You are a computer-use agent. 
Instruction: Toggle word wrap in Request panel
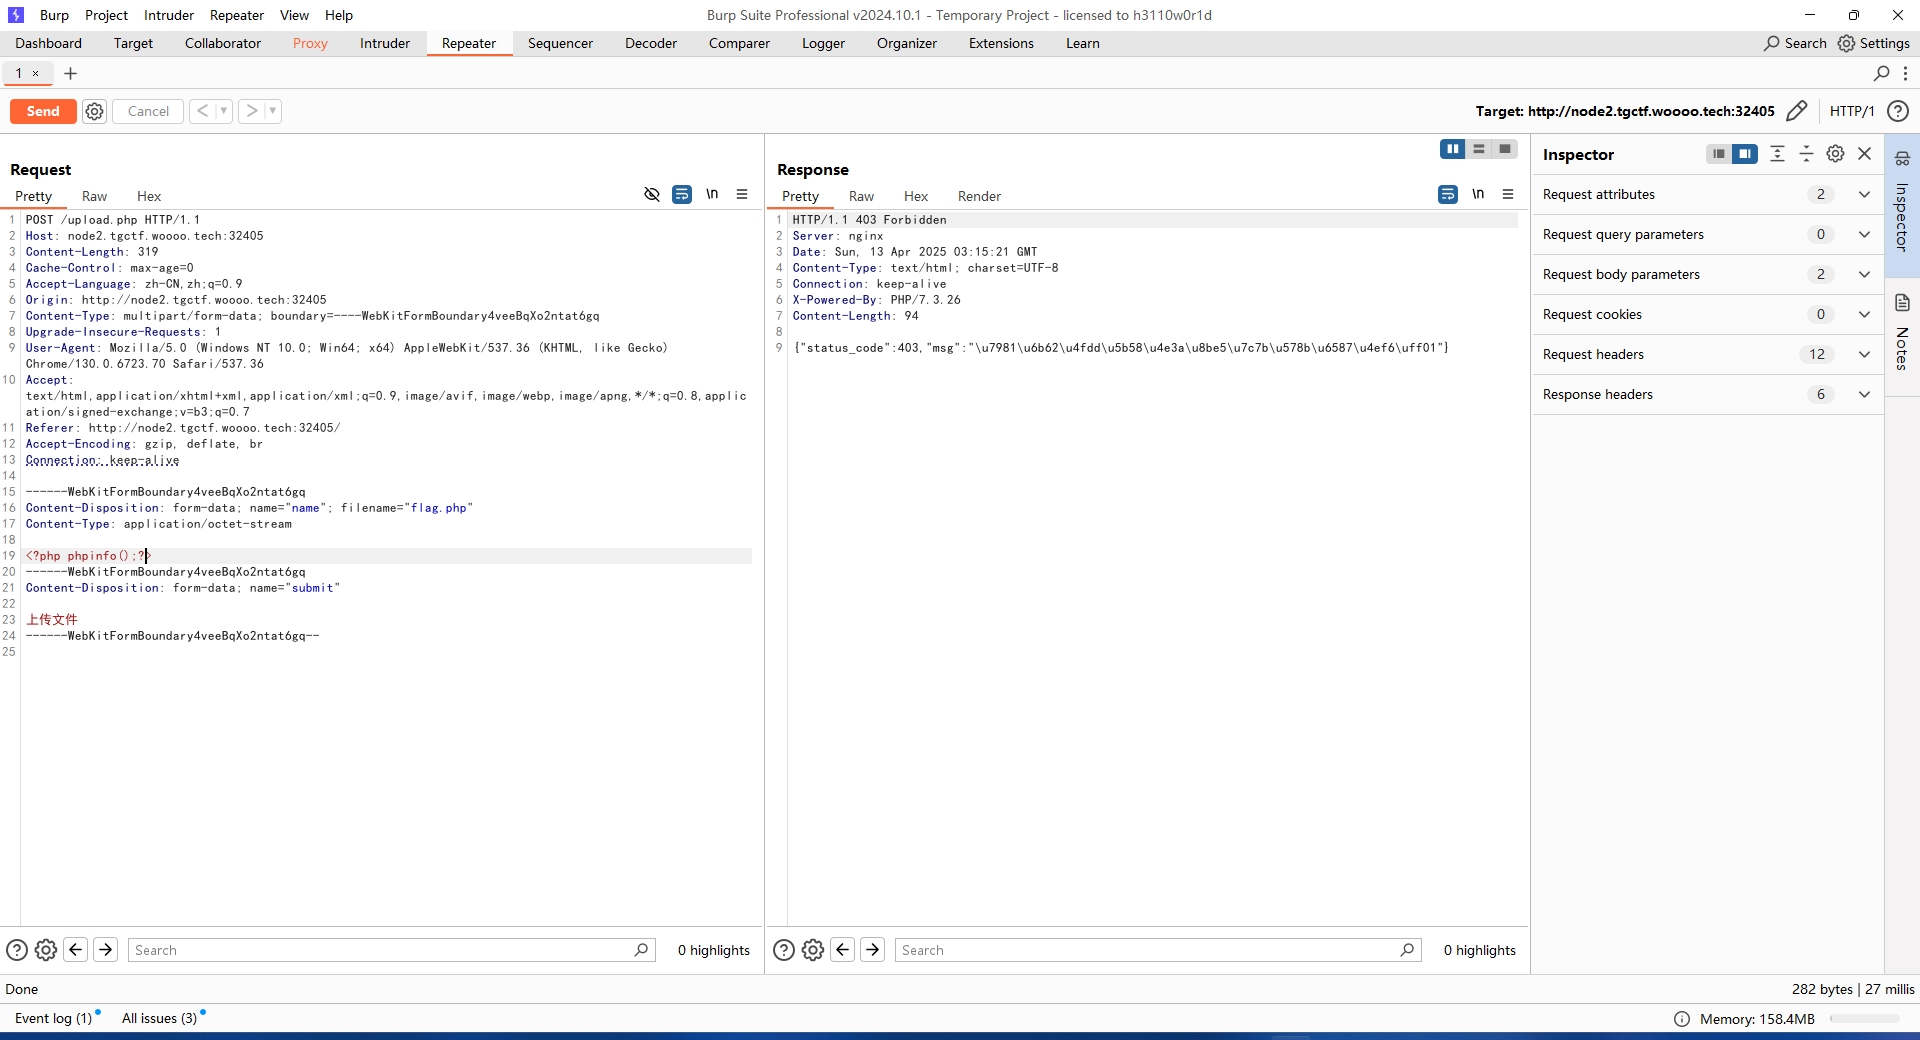click(x=682, y=194)
